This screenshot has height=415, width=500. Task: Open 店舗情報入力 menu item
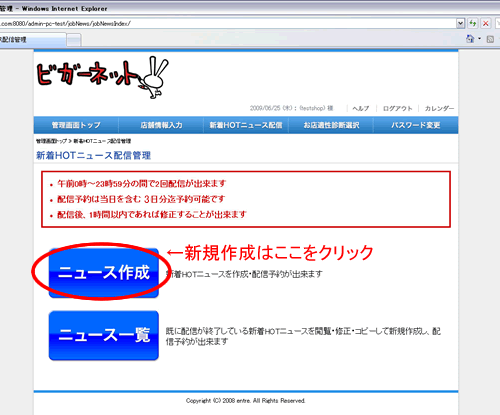(161, 125)
